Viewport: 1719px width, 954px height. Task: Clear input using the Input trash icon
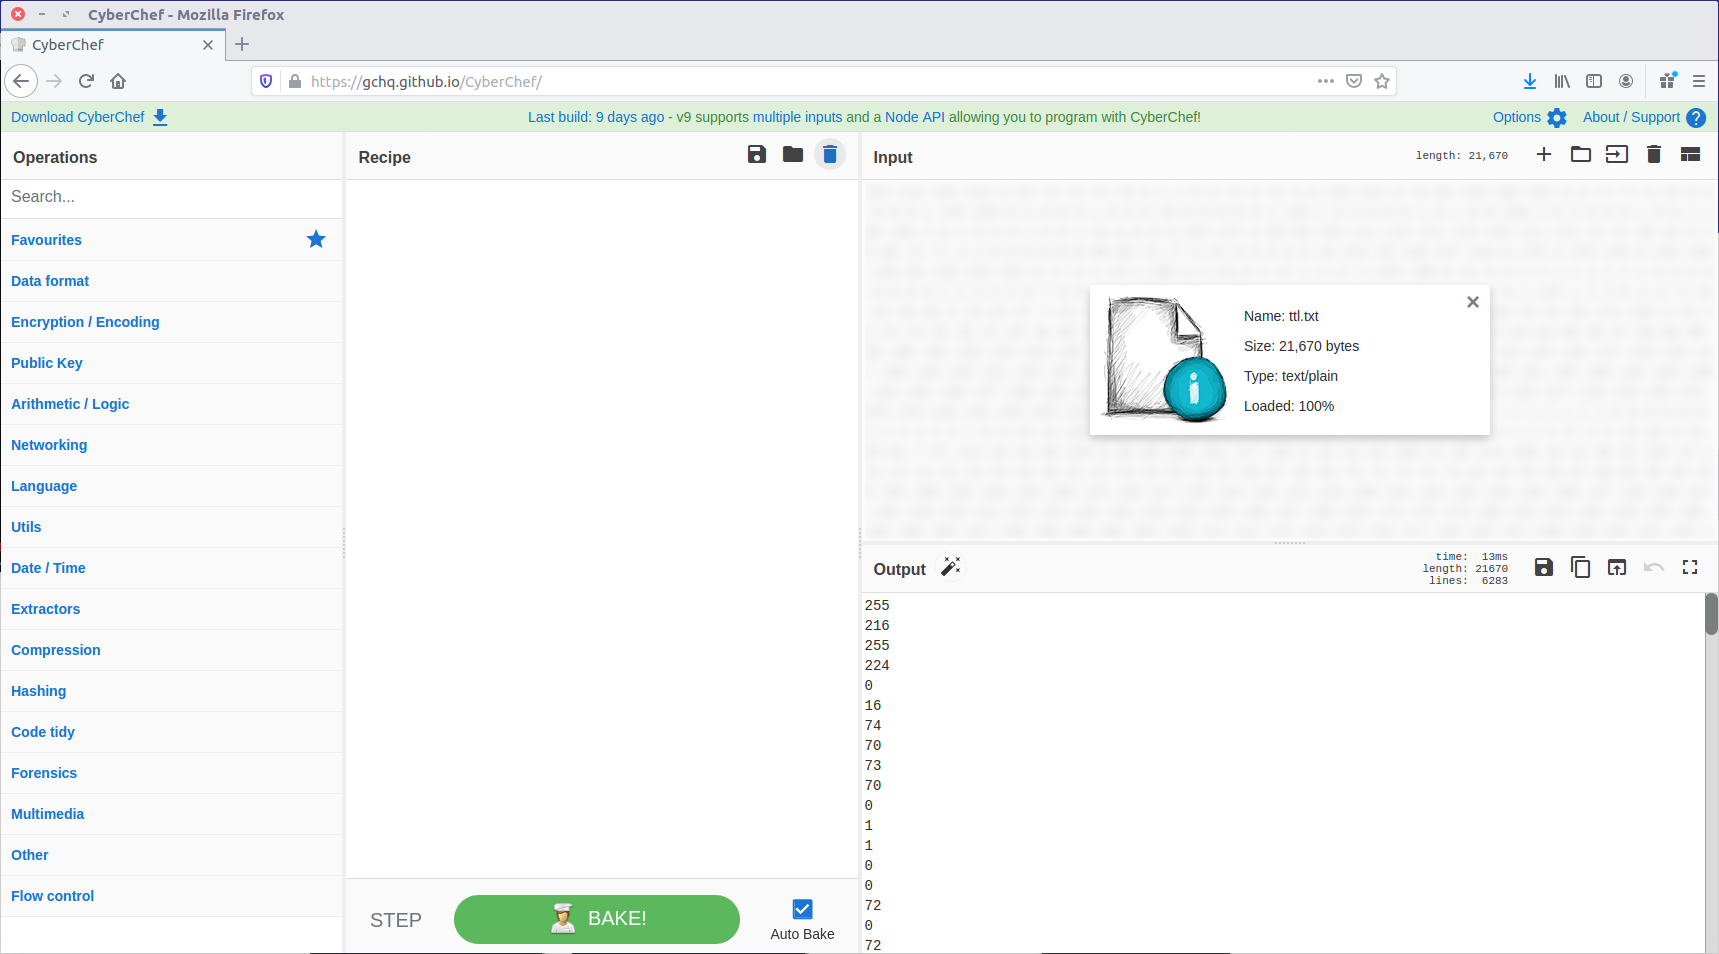coord(1654,154)
